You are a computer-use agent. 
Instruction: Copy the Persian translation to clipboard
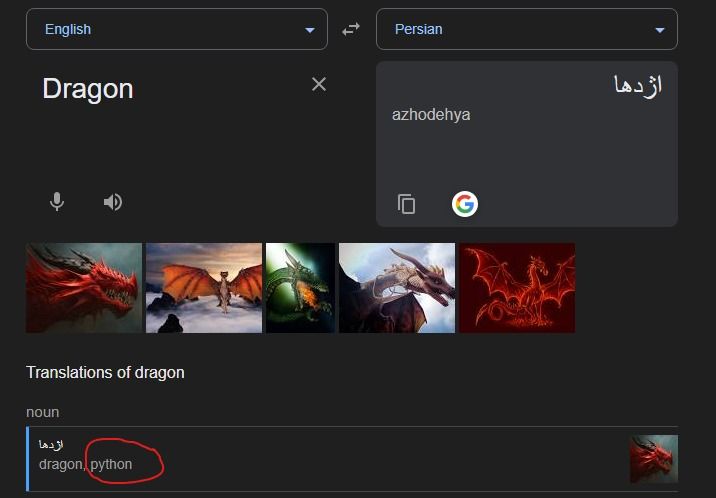[x=406, y=204]
